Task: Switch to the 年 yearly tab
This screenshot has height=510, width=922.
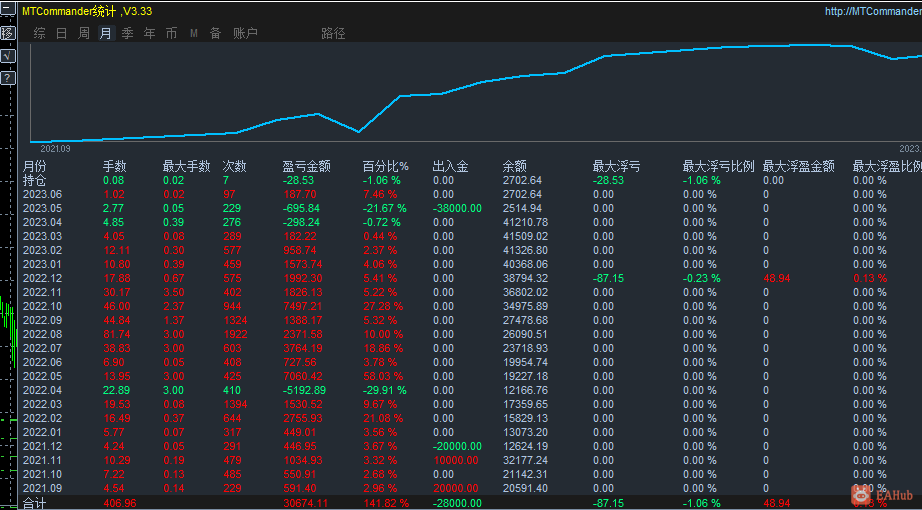Action: [x=149, y=34]
